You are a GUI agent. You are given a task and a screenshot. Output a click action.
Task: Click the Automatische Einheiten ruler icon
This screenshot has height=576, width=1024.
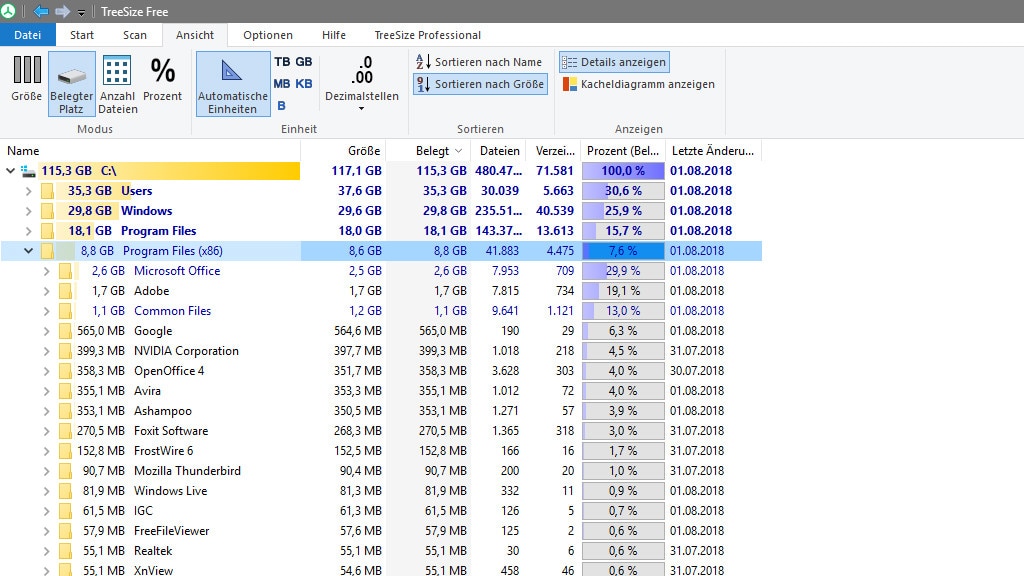232,72
